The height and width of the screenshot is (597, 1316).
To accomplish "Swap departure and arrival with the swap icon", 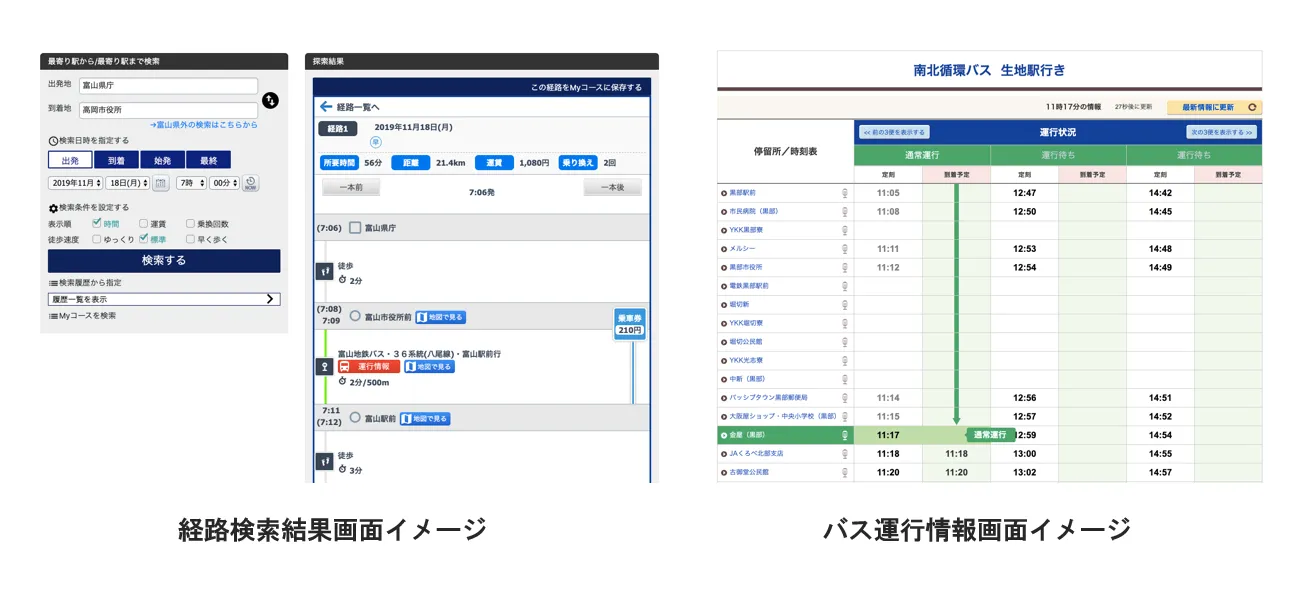I will [270, 100].
